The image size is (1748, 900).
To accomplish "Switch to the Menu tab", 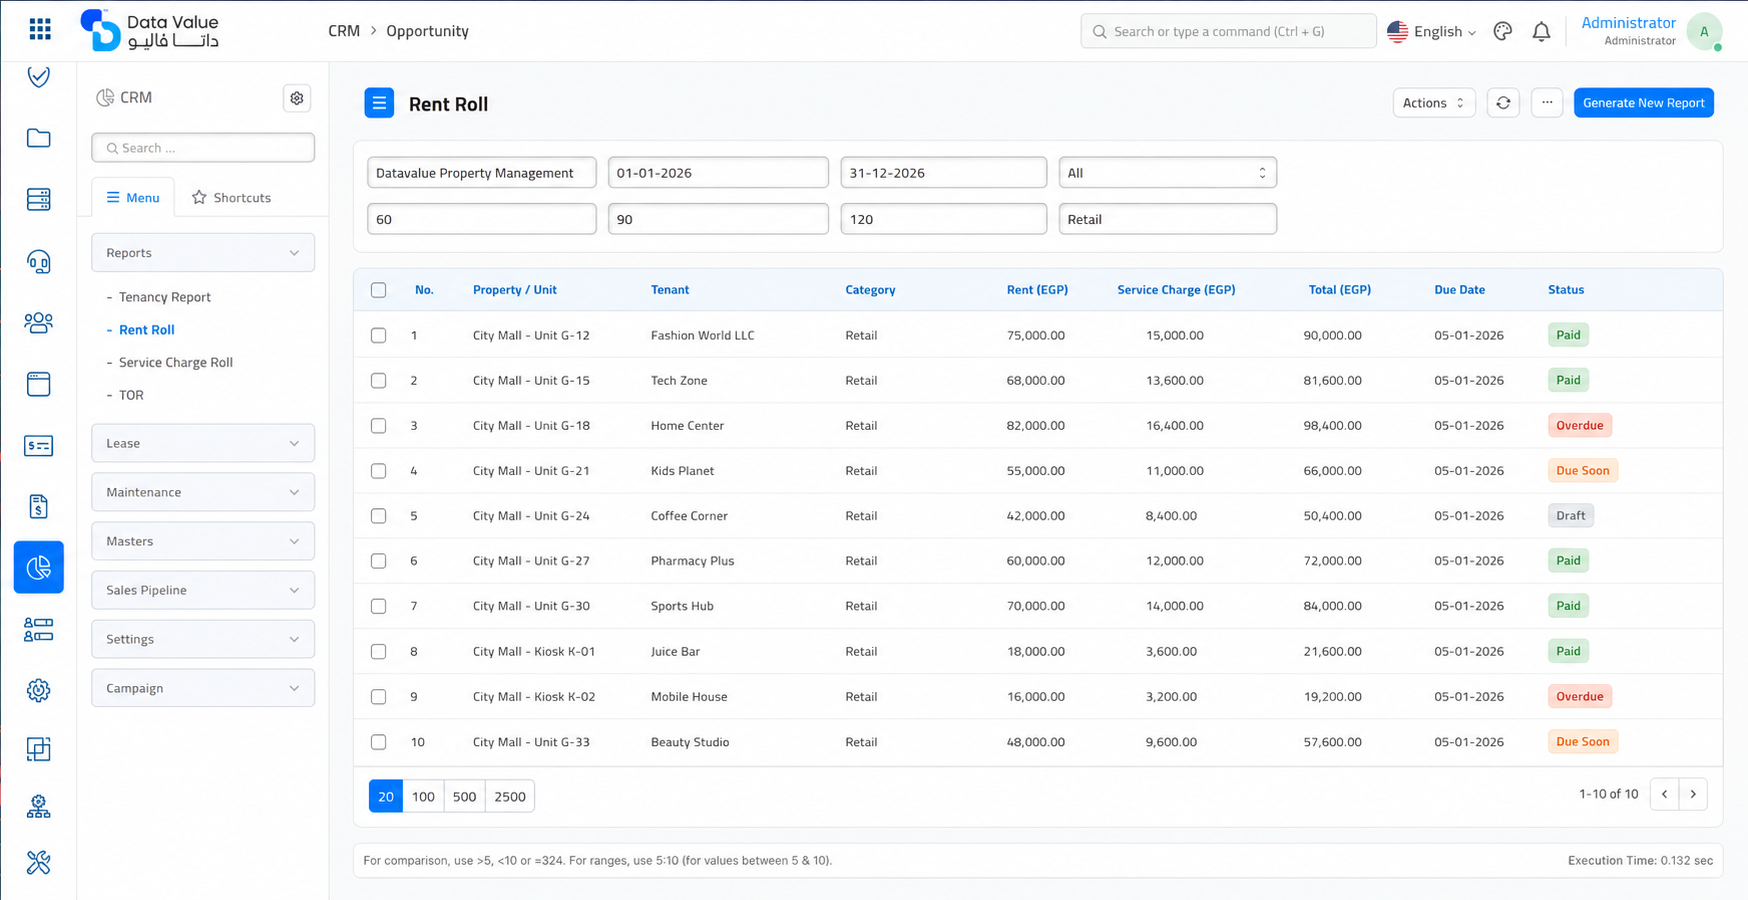I will coord(133,197).
